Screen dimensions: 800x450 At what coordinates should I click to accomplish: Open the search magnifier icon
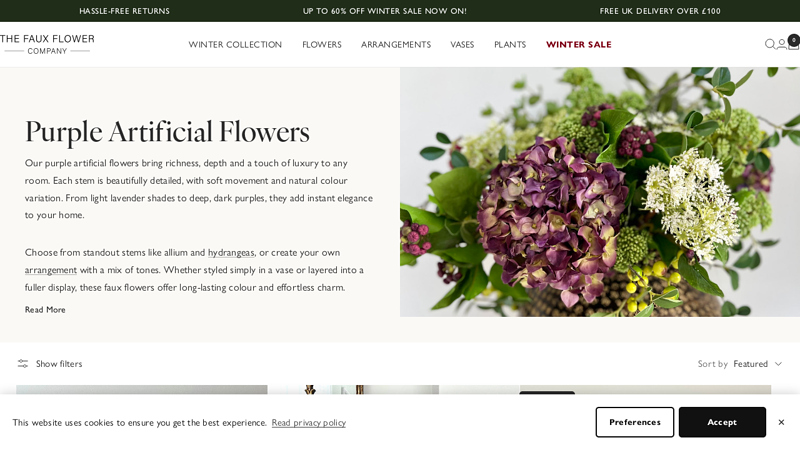click(x=770, y=44)
